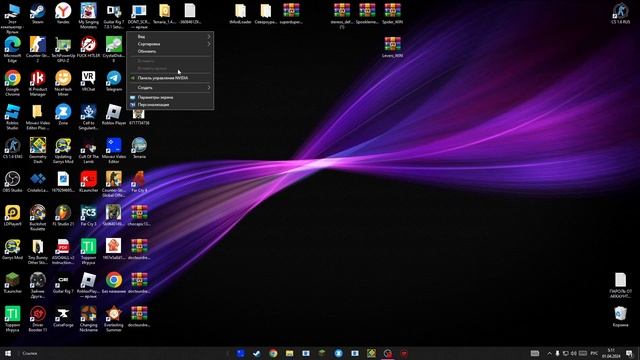640x360 pixels.
Task: Select the CS 1.6 RUS shortcut
Action: click(x=620, y=13)
